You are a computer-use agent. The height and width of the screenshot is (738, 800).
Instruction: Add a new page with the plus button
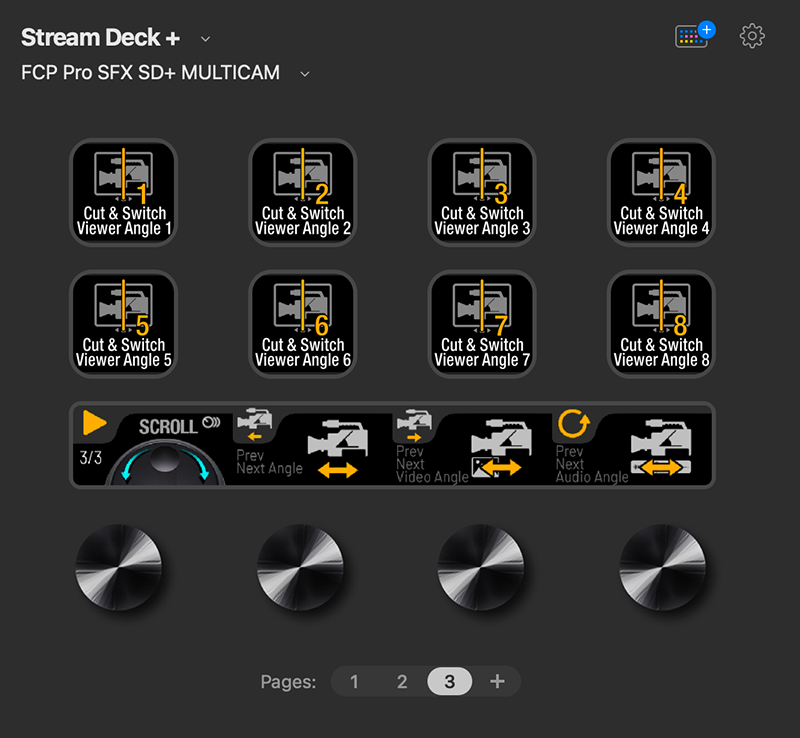point(497,681)
